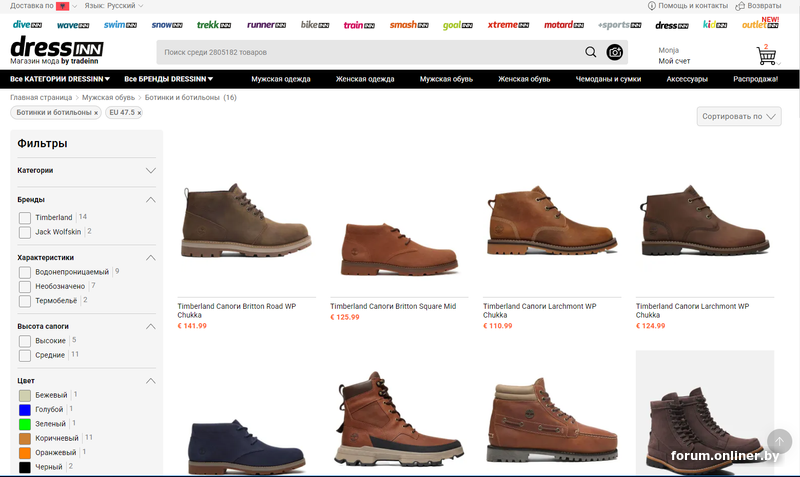Open the Сортировать по dropdown
Screen dimensions: 800x477
pyautogui.click(x=739, y=116)
